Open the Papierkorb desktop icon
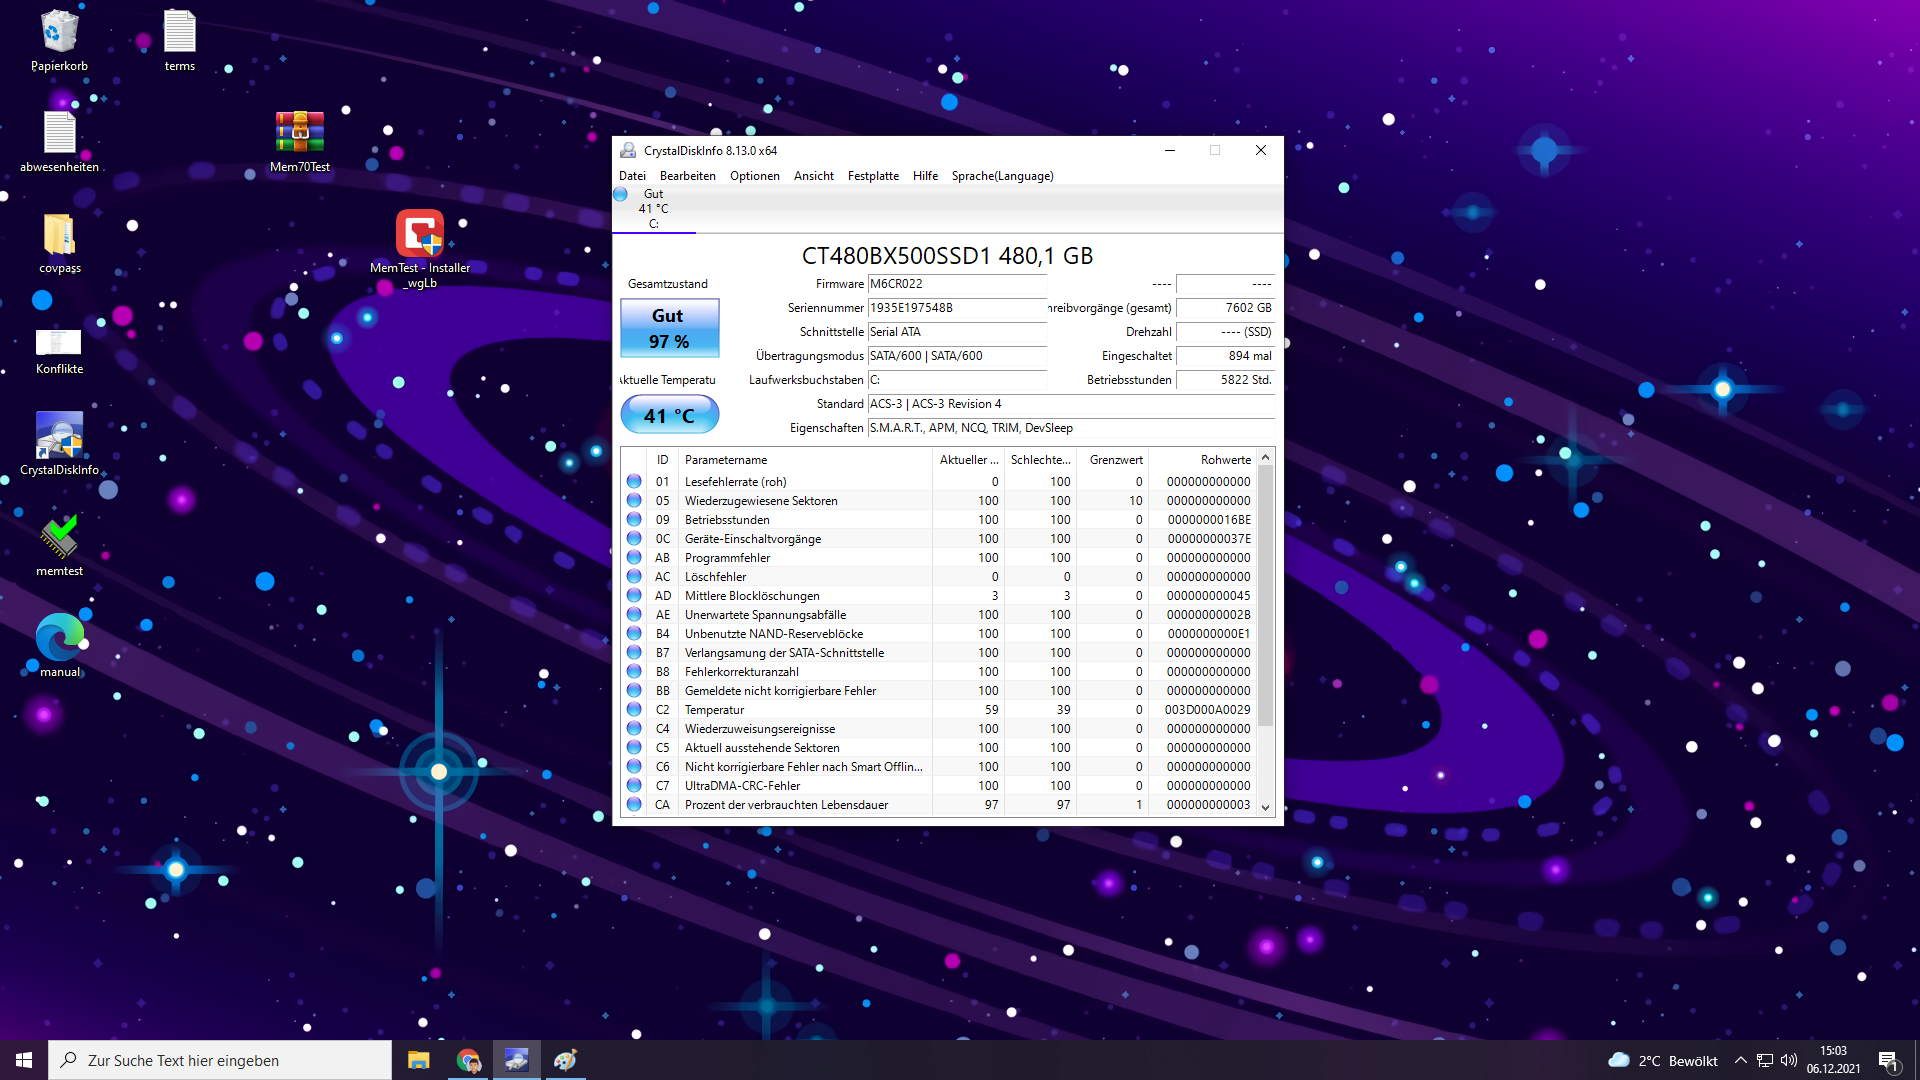The height and width of the screenshot is (1080, 1920). tap(59, 35)
